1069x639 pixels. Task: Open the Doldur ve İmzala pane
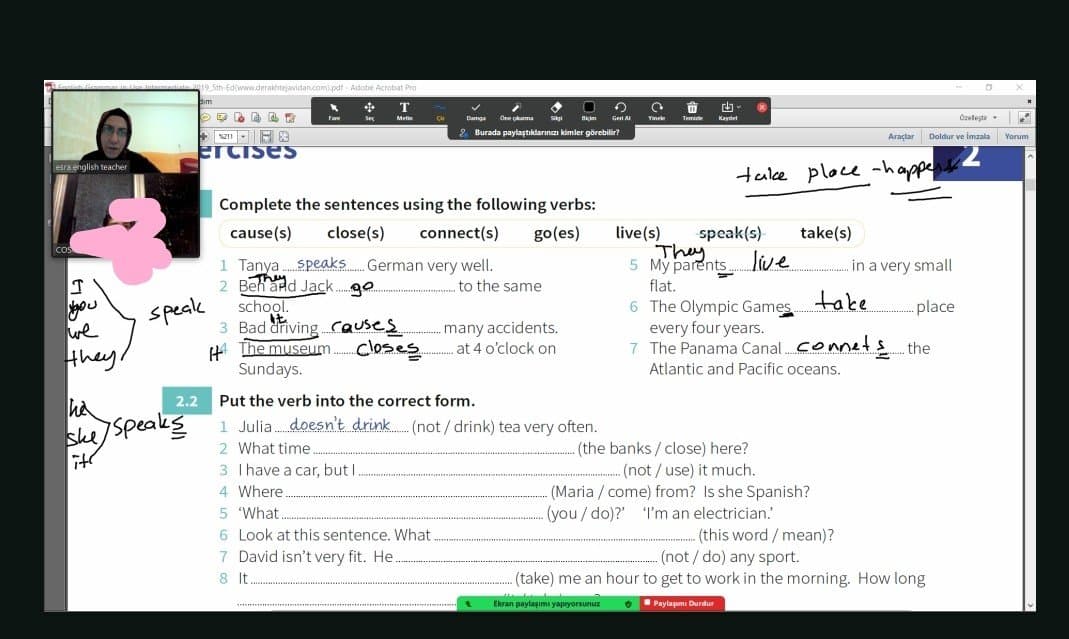coord(959,136)
